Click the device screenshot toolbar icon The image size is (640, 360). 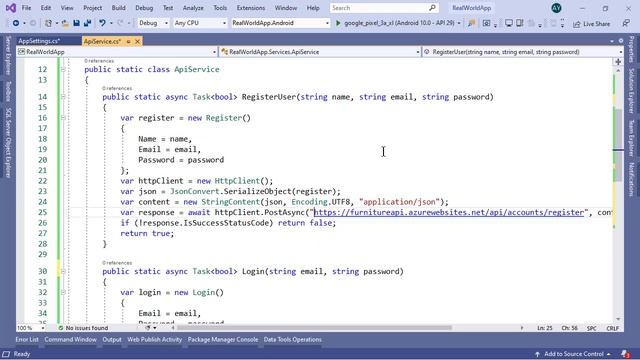(x=487, y=23)
